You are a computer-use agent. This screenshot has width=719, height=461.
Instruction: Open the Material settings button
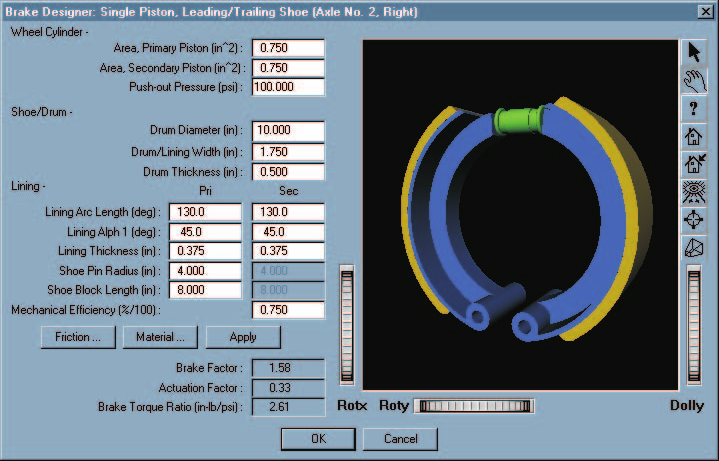pyautogui.click(x=160, y=337)
